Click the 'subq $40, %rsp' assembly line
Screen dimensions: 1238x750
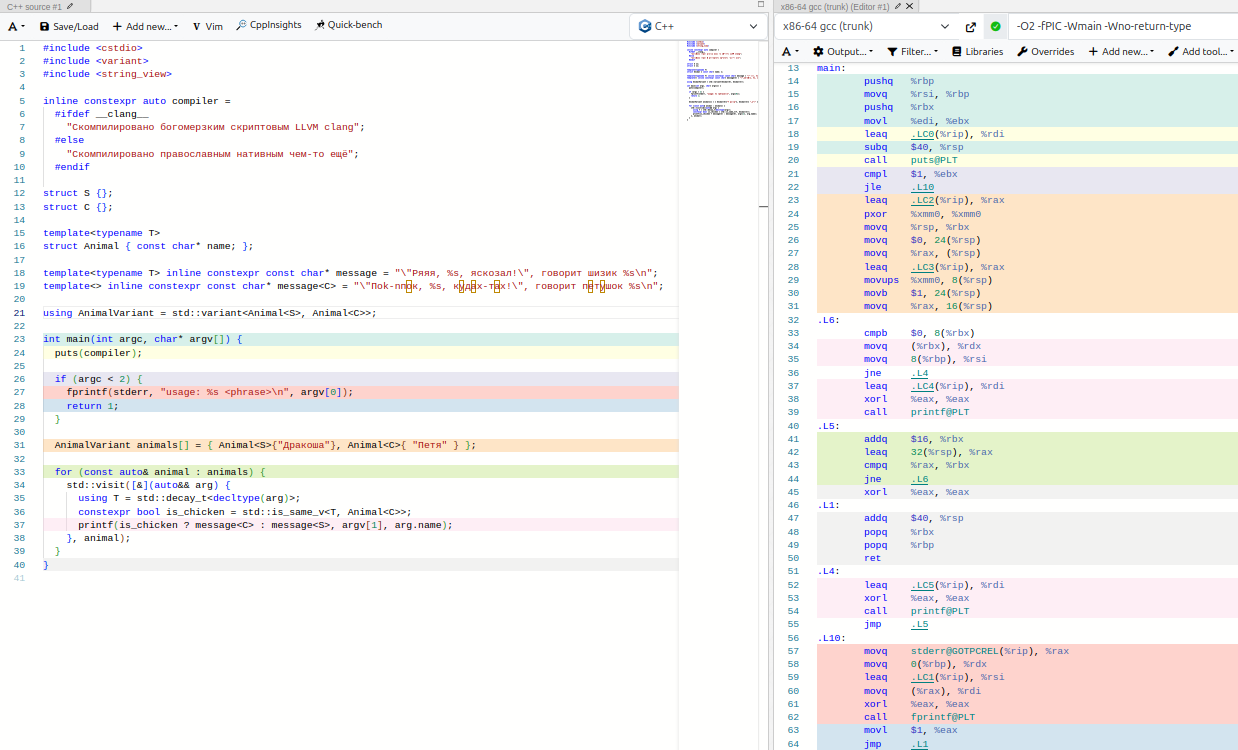click(x=912, y=147)
